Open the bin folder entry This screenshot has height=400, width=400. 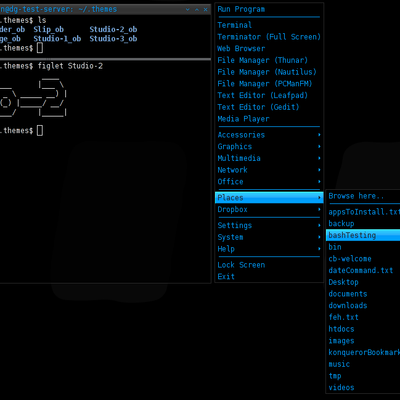click(363, 247)
